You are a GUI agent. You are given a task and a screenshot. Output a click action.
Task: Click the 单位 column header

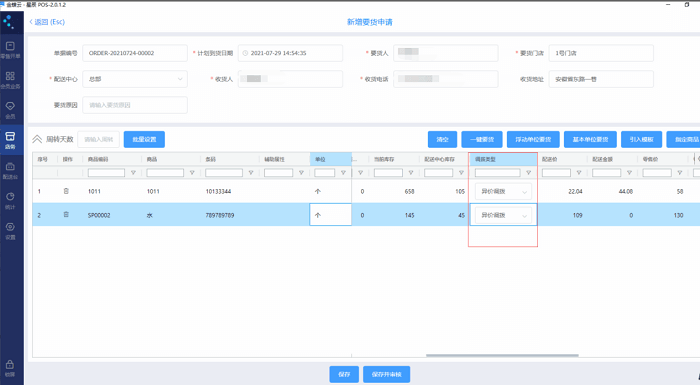click(x=331, y=159)
